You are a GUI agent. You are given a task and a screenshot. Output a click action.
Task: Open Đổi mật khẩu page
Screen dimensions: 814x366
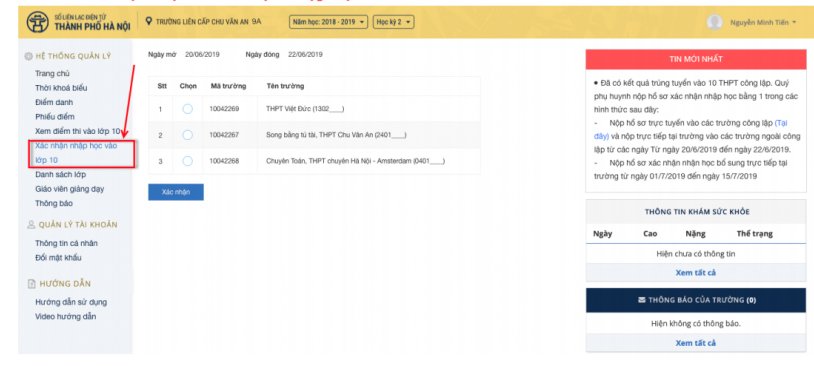(58, 257)
